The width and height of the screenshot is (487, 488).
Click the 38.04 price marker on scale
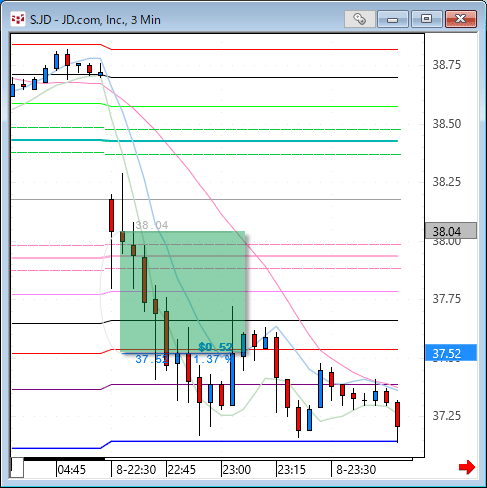click(x=451, y=231)
